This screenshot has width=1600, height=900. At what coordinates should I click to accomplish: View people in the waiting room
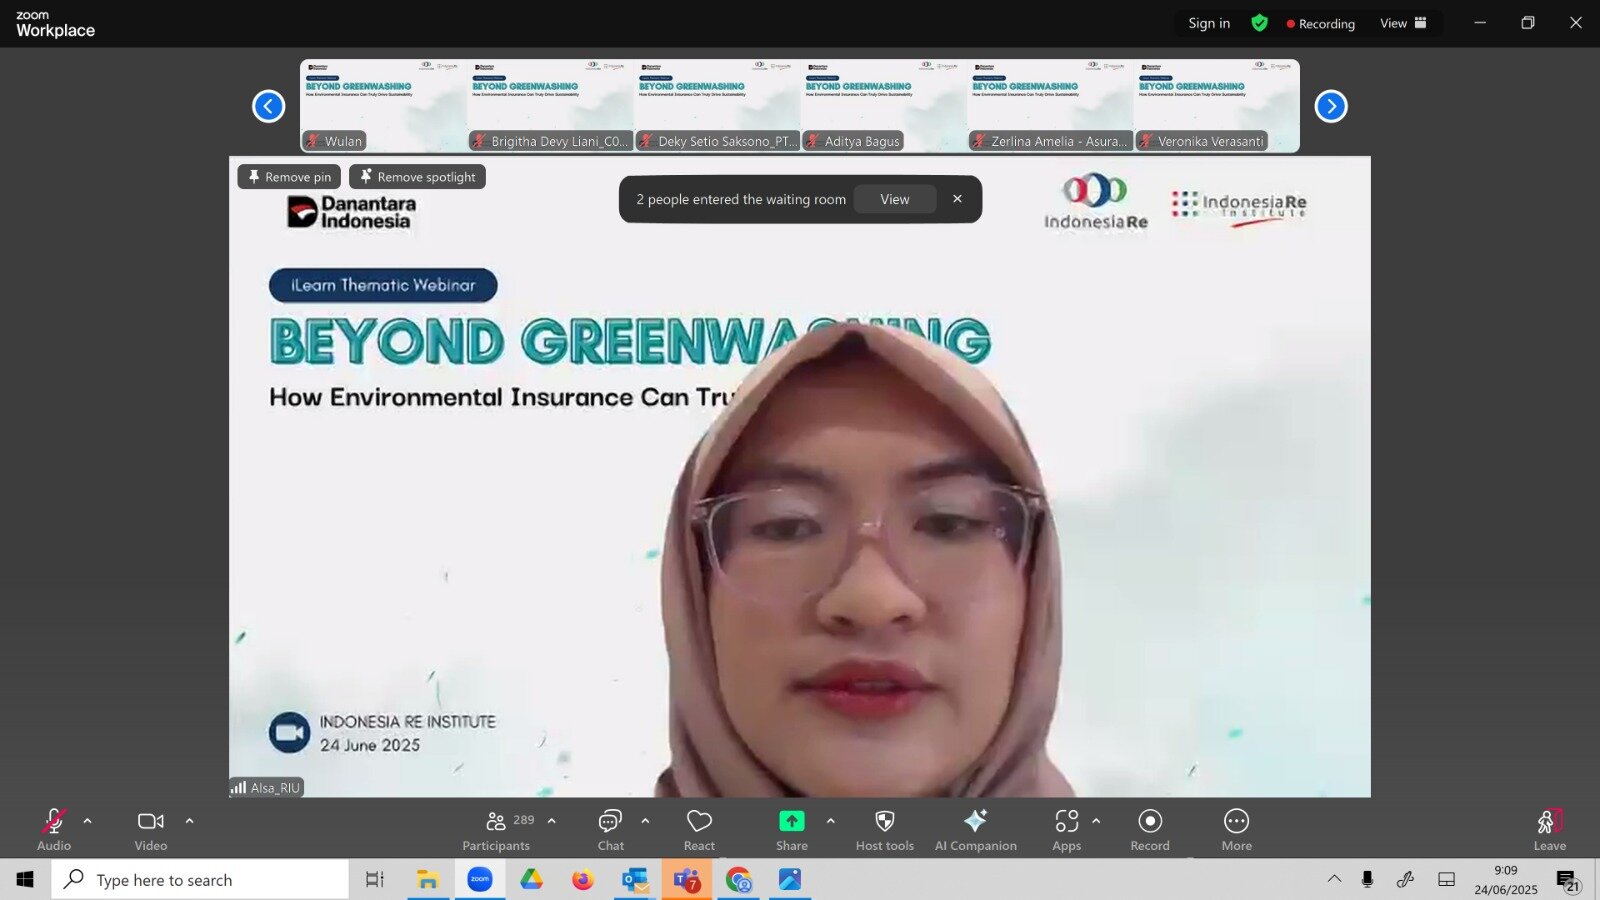[x=895, y=199]
